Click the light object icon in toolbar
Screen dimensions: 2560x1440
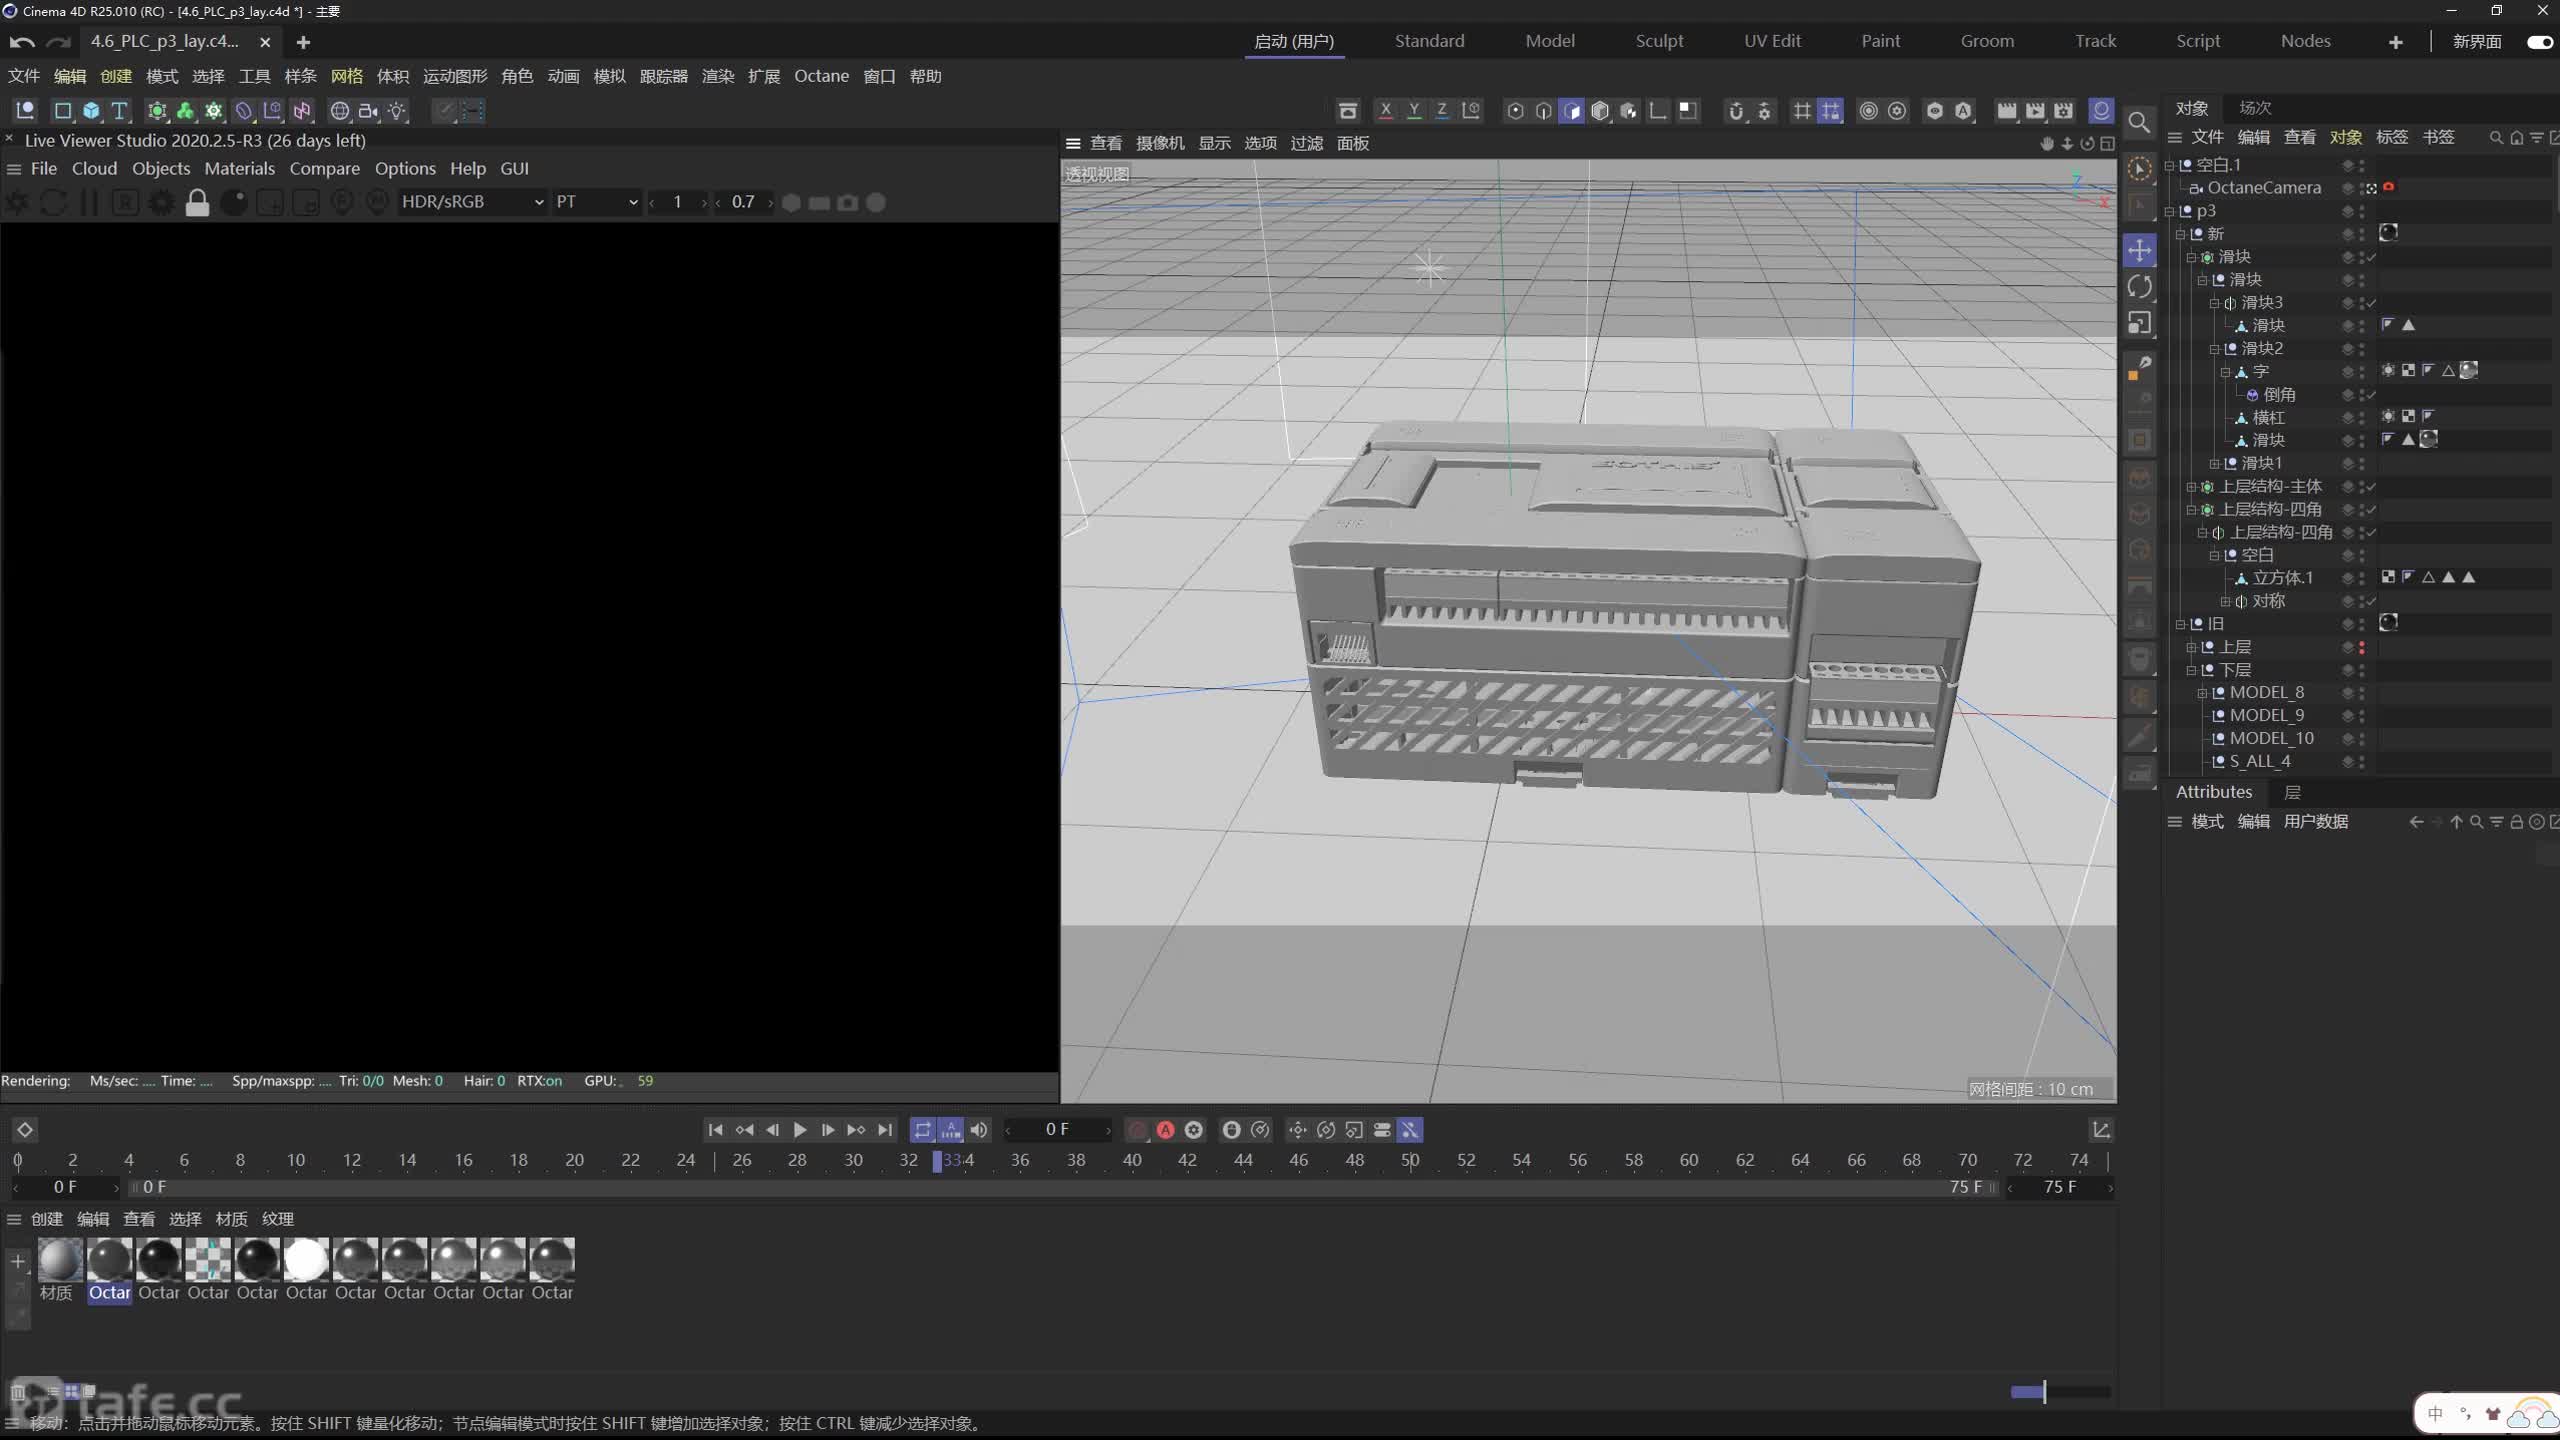pyautogui.click(x=397, y=111)
